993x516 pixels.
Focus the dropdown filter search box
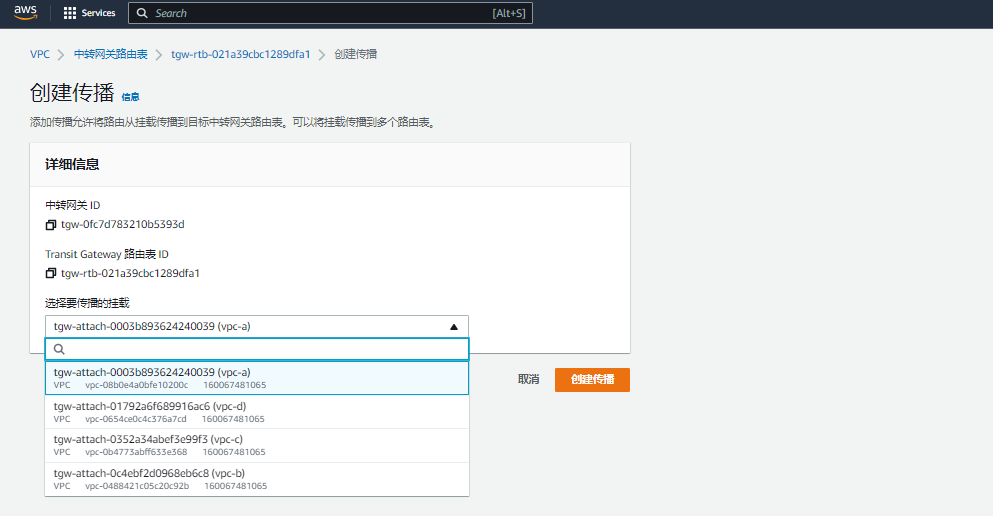256,349
